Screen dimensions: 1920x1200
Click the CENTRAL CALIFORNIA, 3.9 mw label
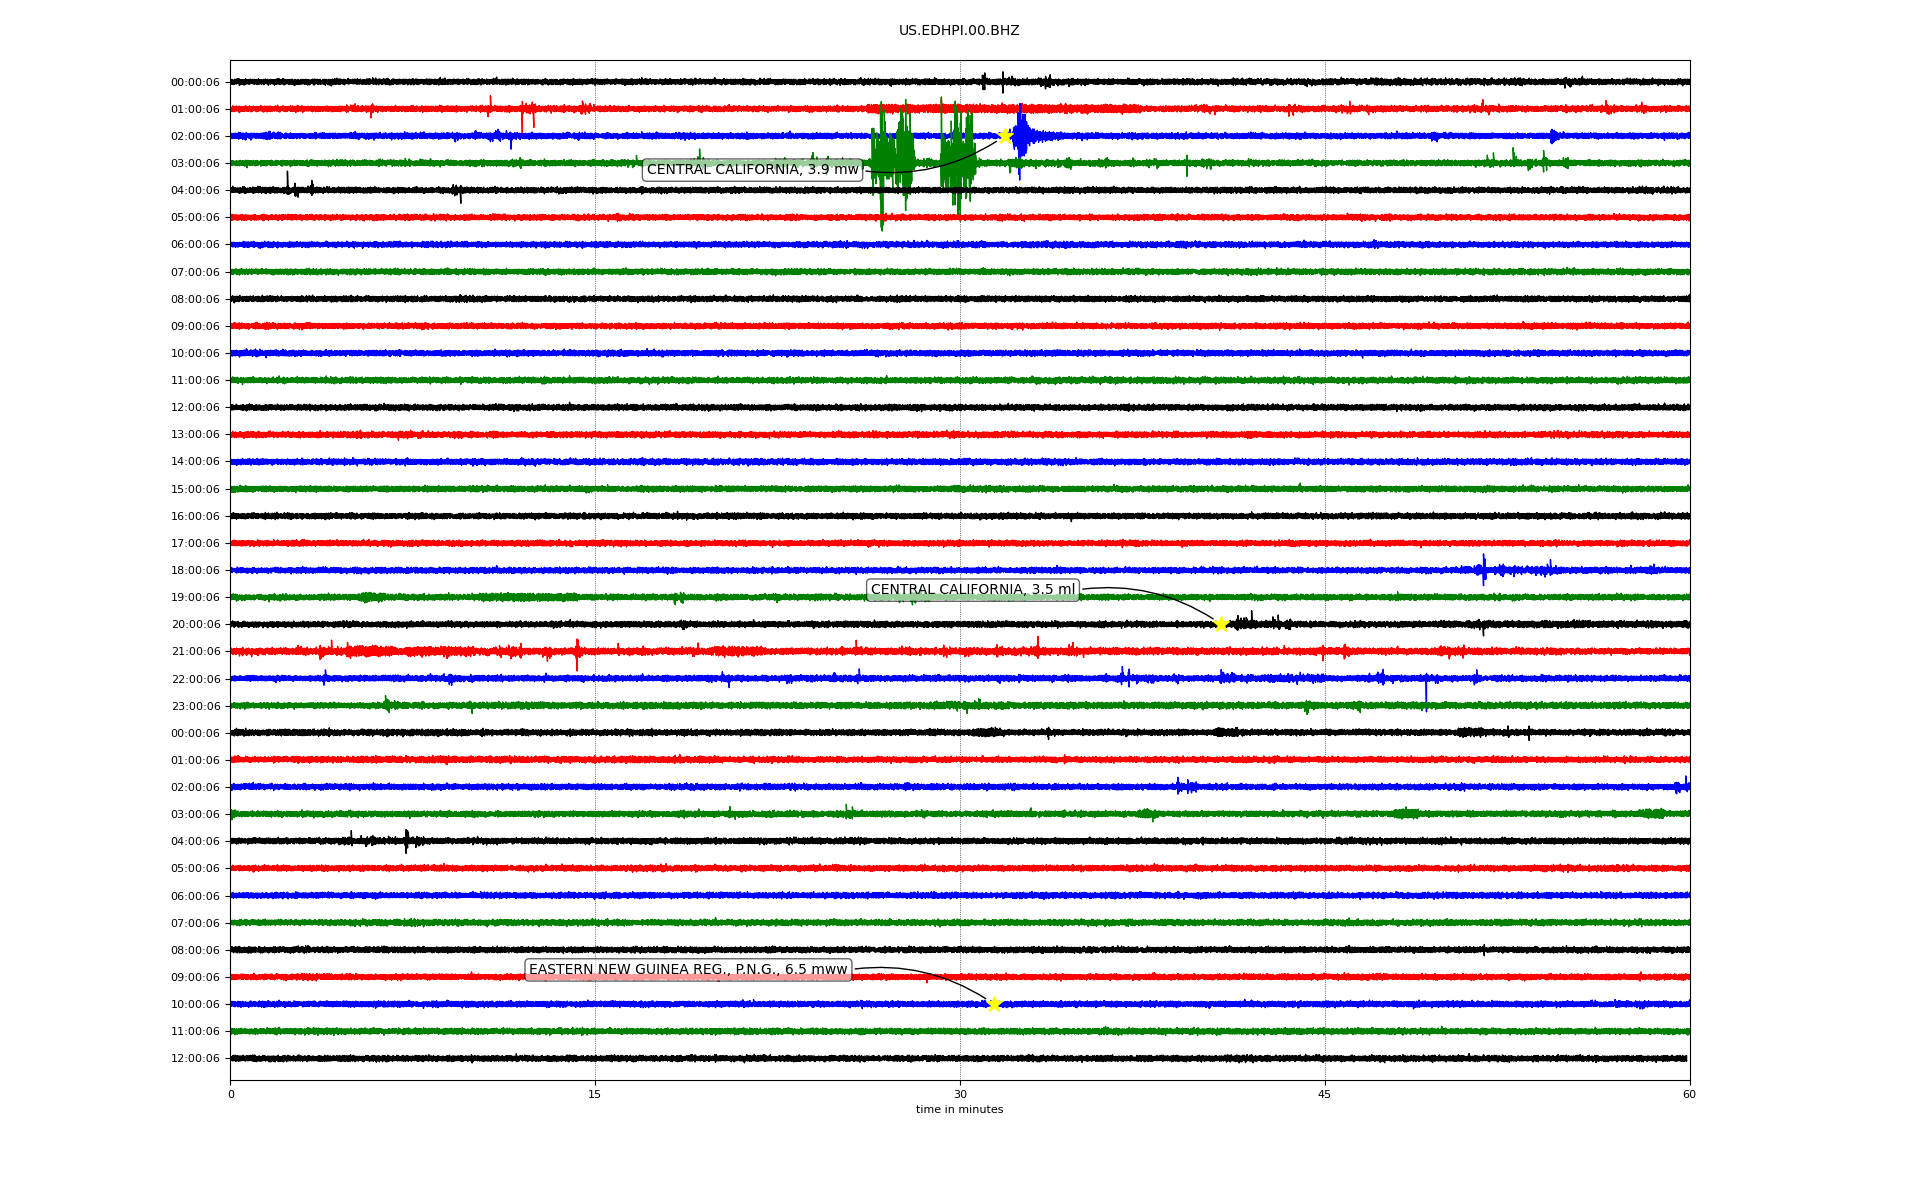pyautogui.click(x=752, y=170)
